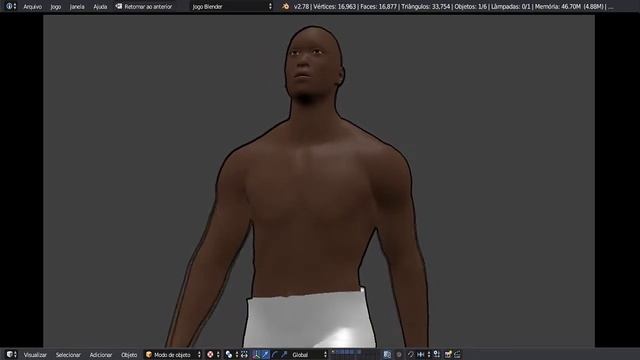Open the pivot point dropdown

coord(231,355)
